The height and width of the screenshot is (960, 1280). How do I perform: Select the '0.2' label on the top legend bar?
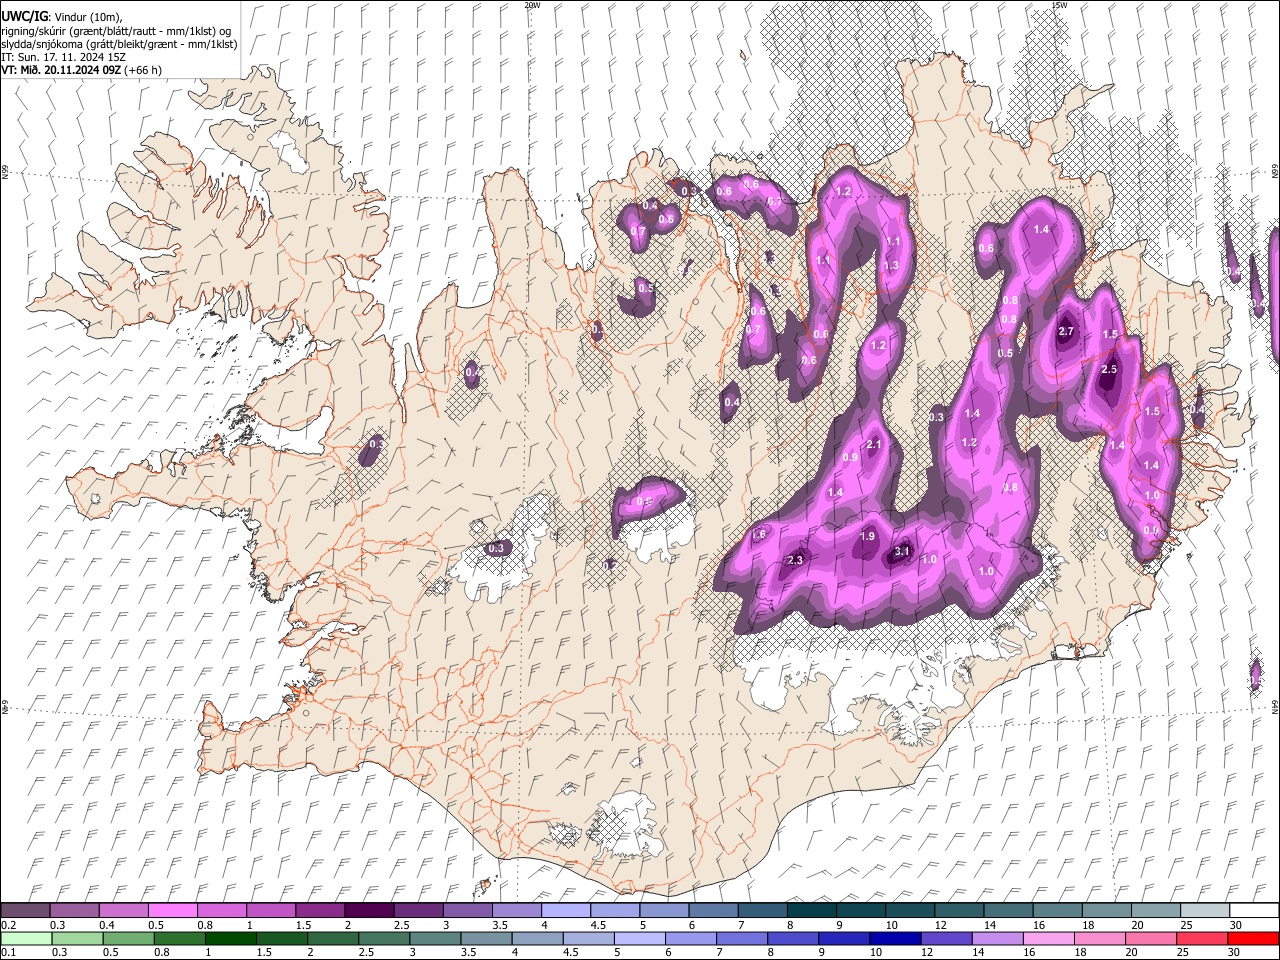click(8, 925)
